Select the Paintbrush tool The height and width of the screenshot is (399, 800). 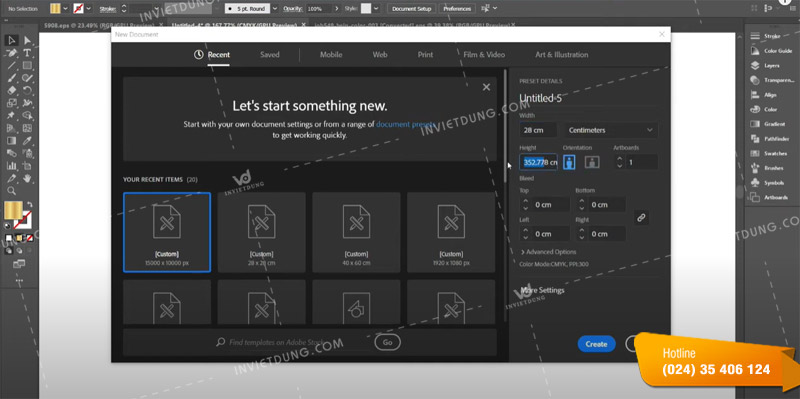point(12,78)
